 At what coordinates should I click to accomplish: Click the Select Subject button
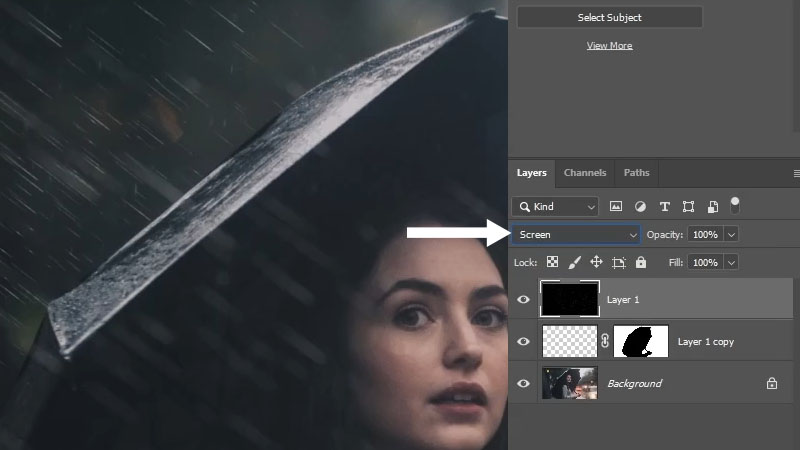(x=610, y=17)
